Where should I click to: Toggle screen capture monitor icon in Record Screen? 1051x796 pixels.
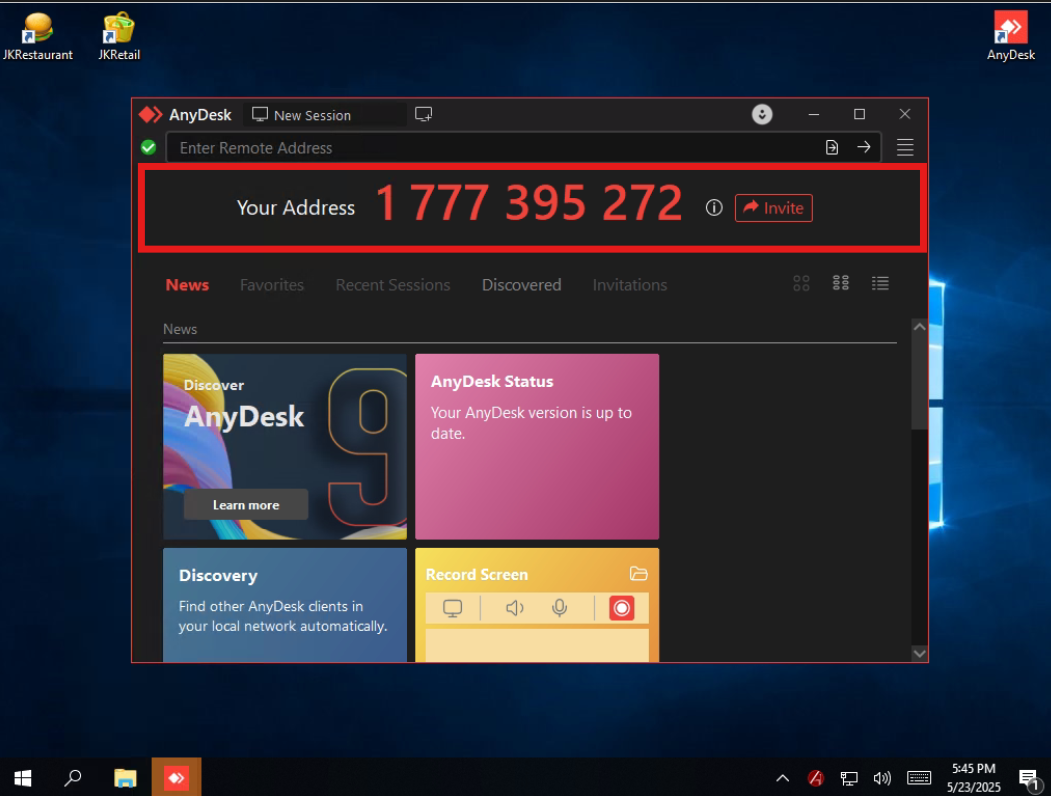pos(452,608)
